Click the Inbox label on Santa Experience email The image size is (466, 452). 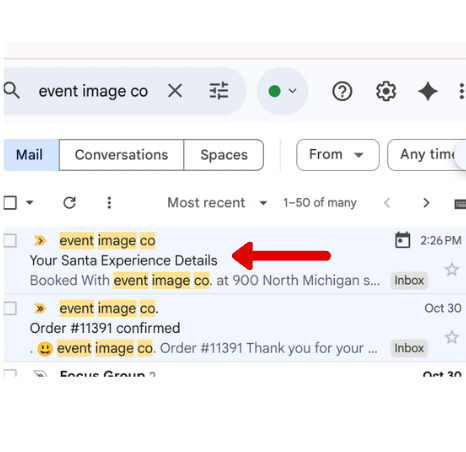409,280
